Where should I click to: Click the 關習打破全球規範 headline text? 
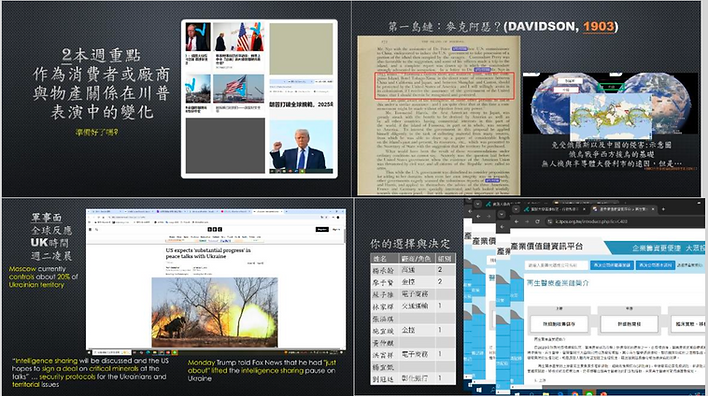click(x=301, y=104)
